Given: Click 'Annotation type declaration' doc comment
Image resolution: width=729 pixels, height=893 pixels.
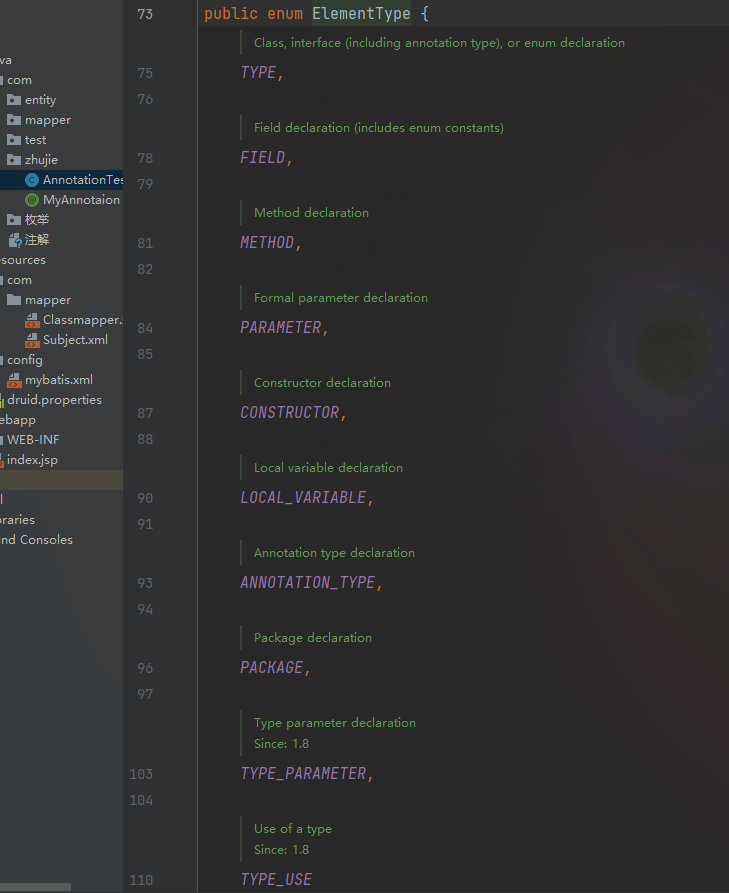Looking at the screenshot, I should click(334, 553).
